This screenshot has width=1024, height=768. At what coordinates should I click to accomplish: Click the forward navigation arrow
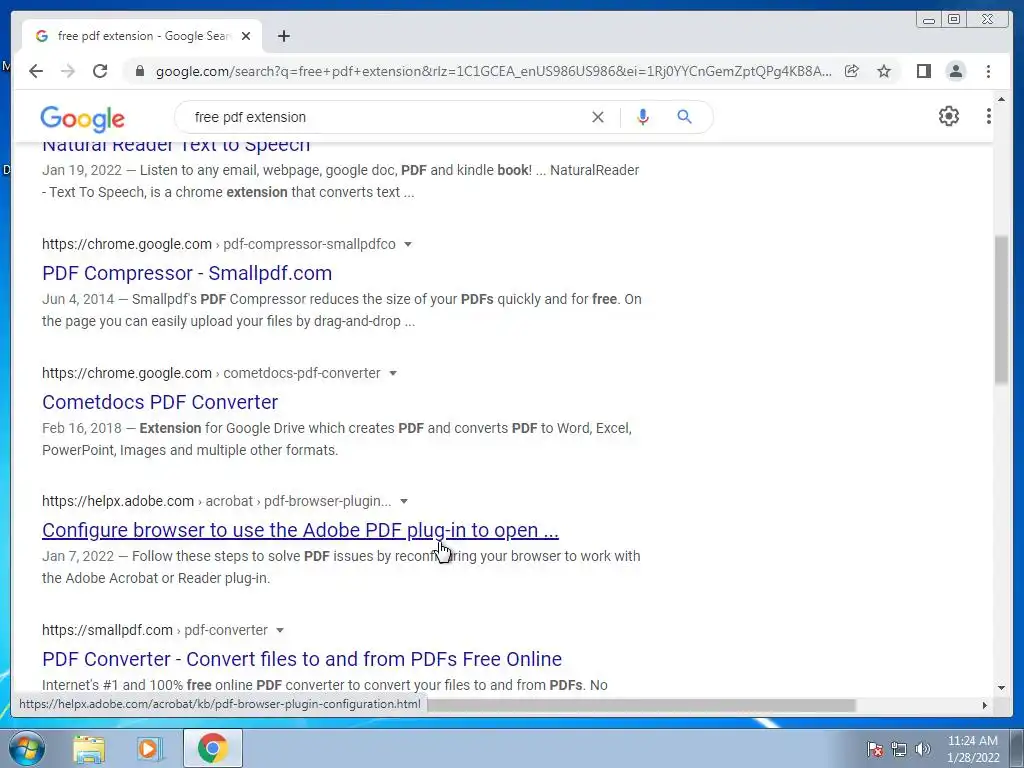pyautogui.click(x=68, y=71)
